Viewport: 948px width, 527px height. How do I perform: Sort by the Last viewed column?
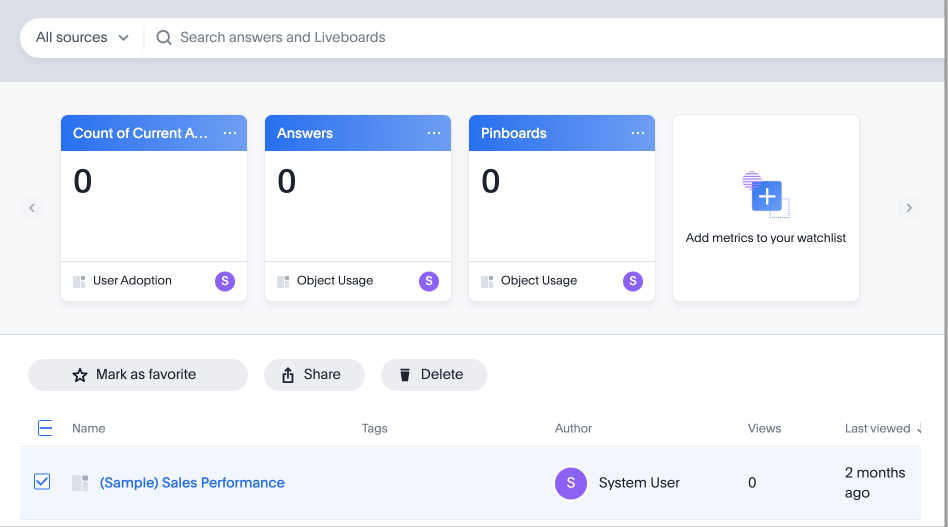(x=878, y=428)
